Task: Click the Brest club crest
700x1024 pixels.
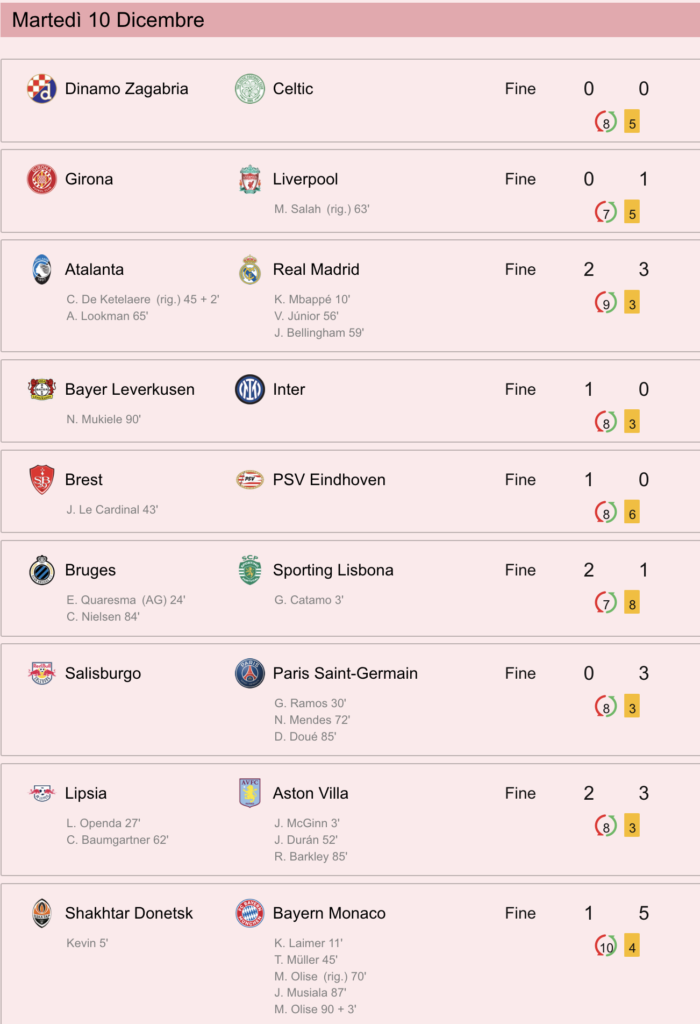Action: pyautogui.click(x=42, y=480)
